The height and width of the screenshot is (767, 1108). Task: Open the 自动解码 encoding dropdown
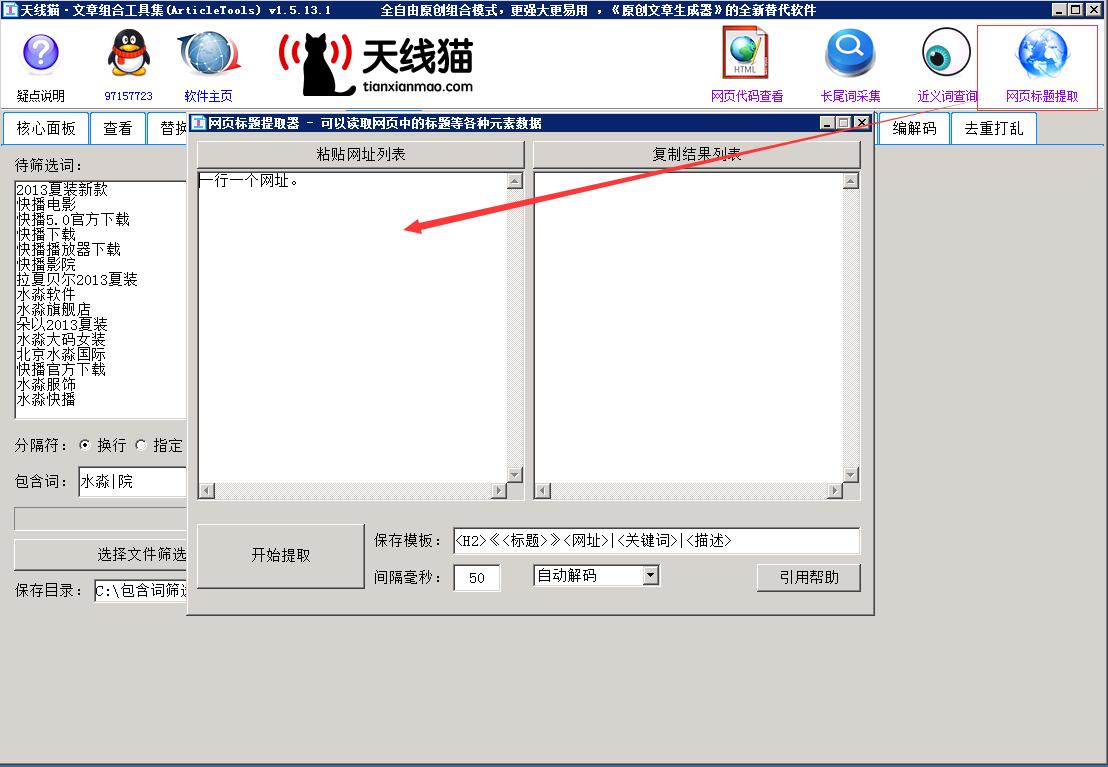pyautogui.click(x=651, y=575)
